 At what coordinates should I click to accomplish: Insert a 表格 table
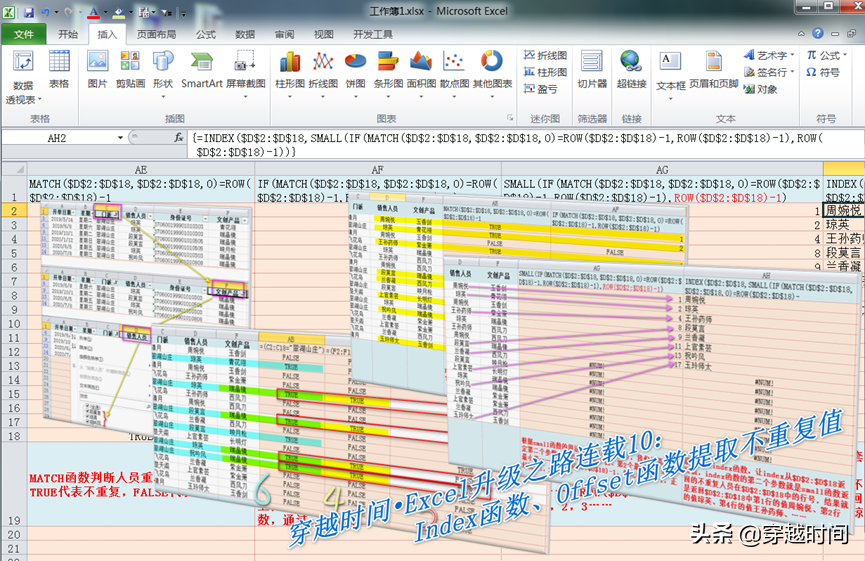59,69
